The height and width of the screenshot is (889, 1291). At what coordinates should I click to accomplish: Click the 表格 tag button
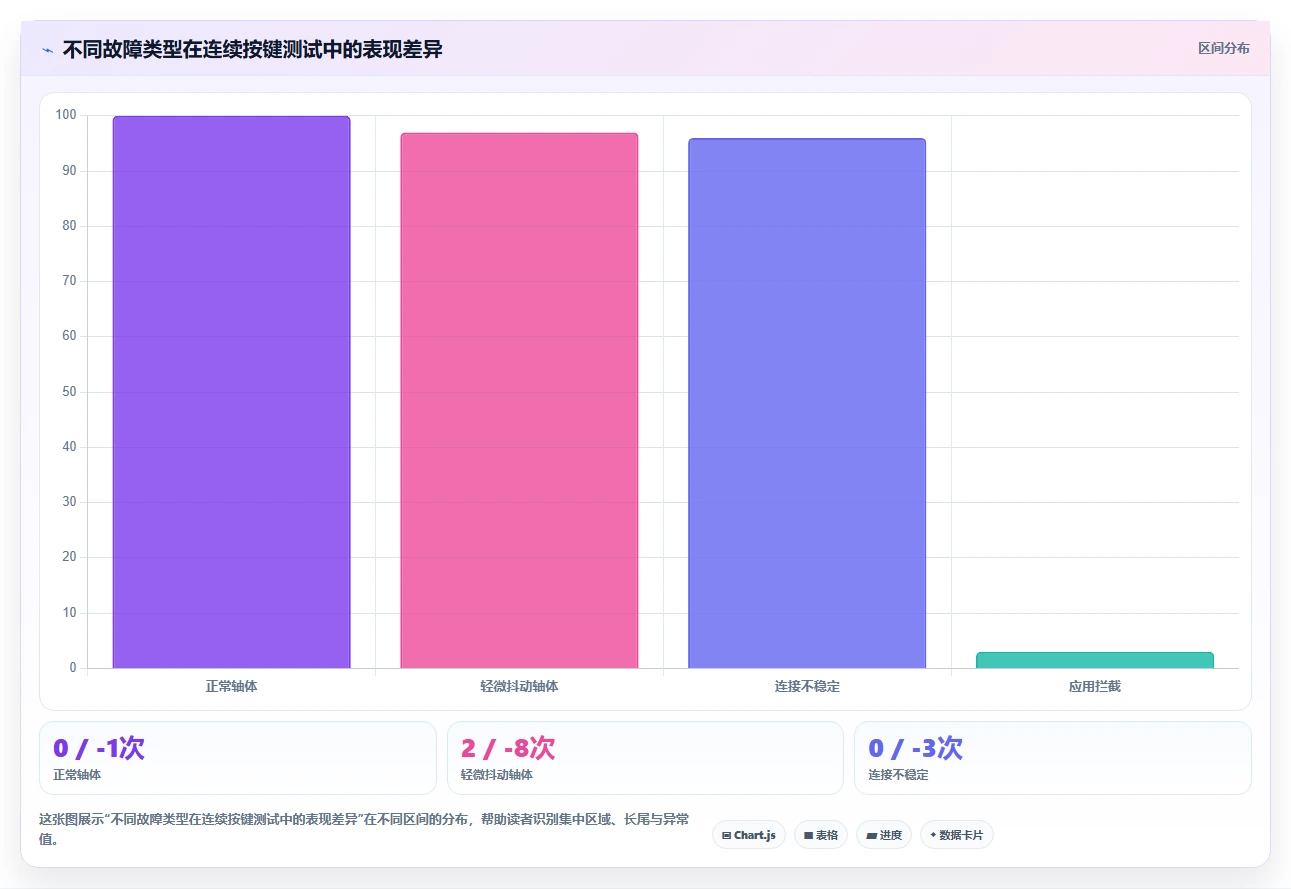click(x=820, y=835)
